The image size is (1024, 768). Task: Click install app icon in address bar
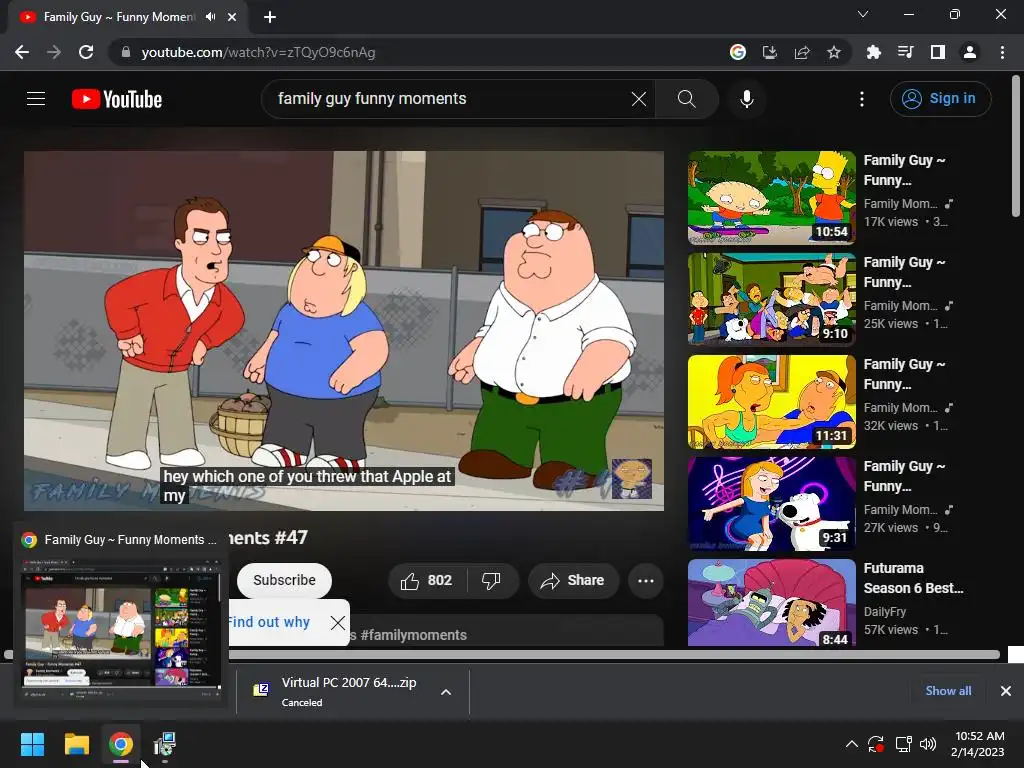[x=770, y=52]
